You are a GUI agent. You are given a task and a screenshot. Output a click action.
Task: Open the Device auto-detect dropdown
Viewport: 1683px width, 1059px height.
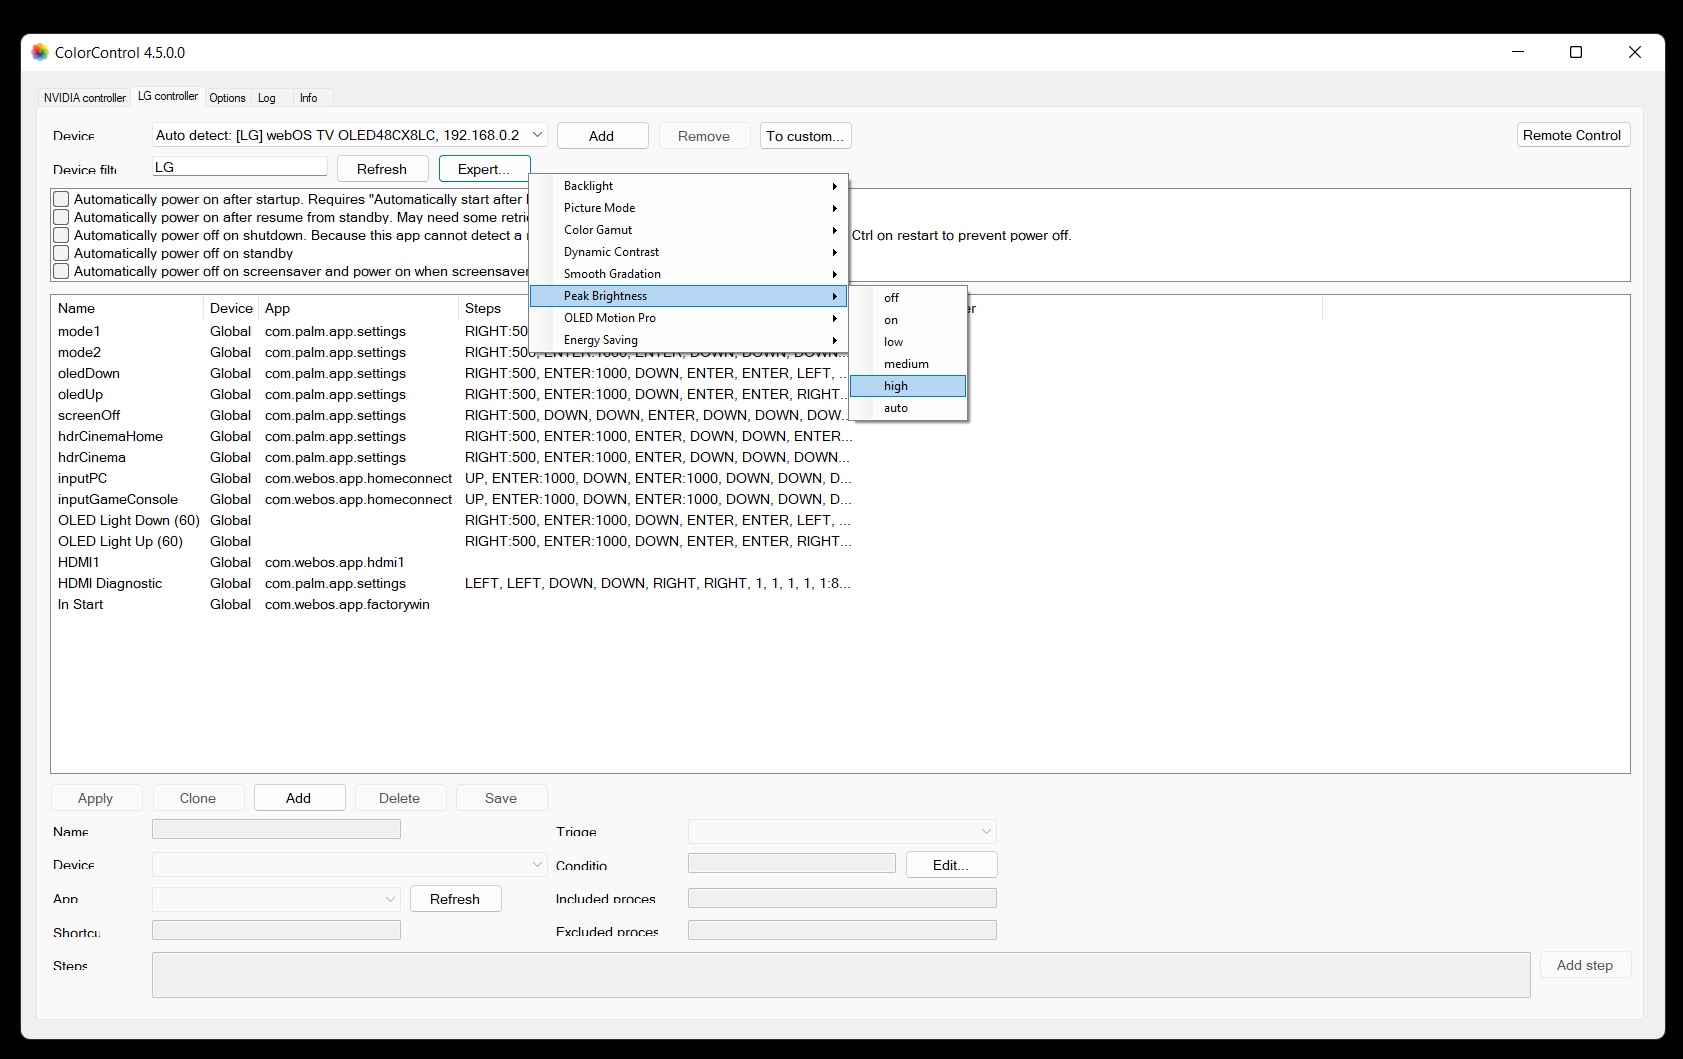click(349, 135)
